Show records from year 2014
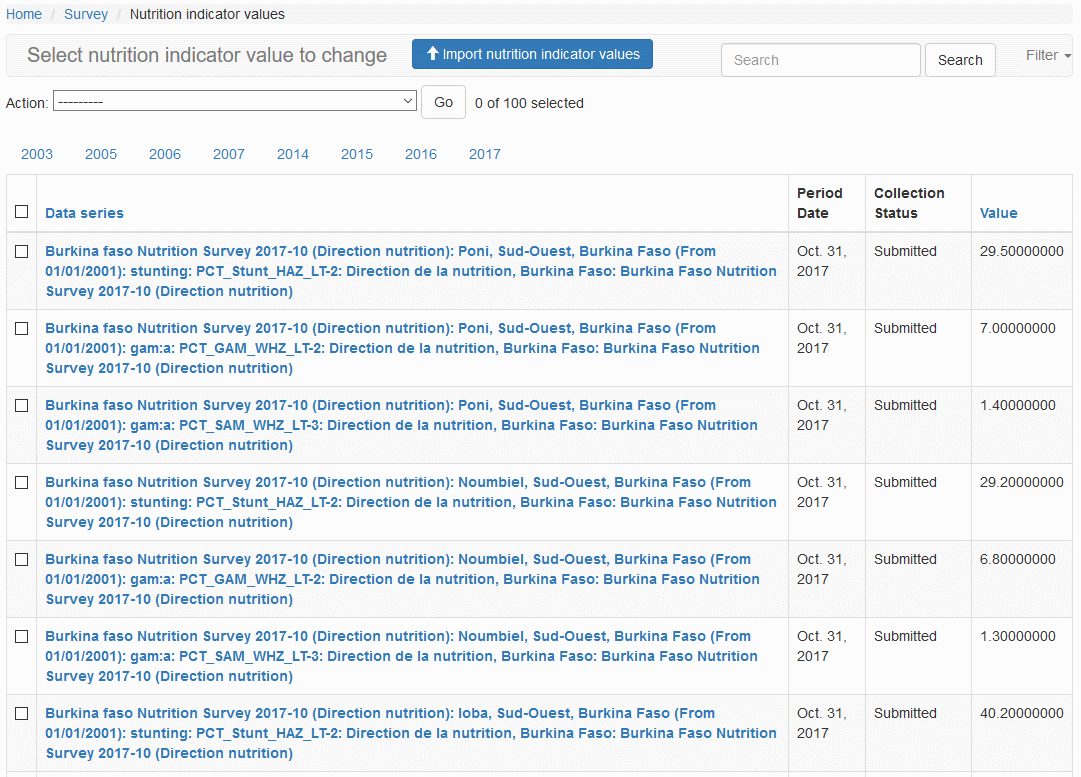 pos(293,154)
